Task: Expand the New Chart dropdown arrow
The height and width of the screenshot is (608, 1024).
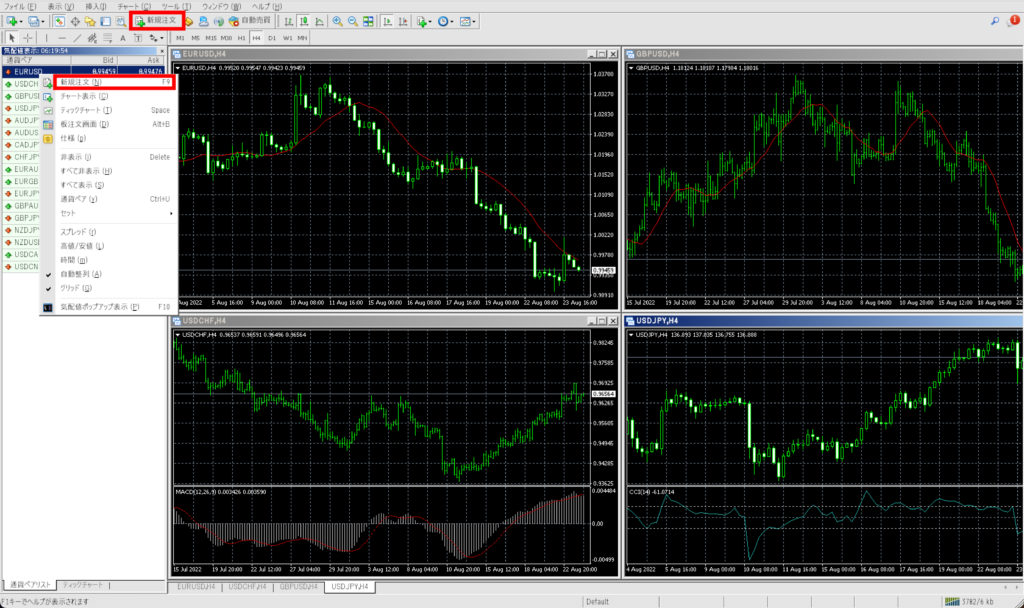Action: (21, 22)
